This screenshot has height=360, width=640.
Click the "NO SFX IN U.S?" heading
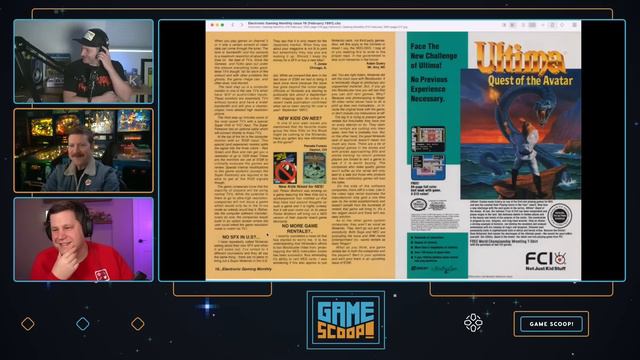[x=240, y=237]
